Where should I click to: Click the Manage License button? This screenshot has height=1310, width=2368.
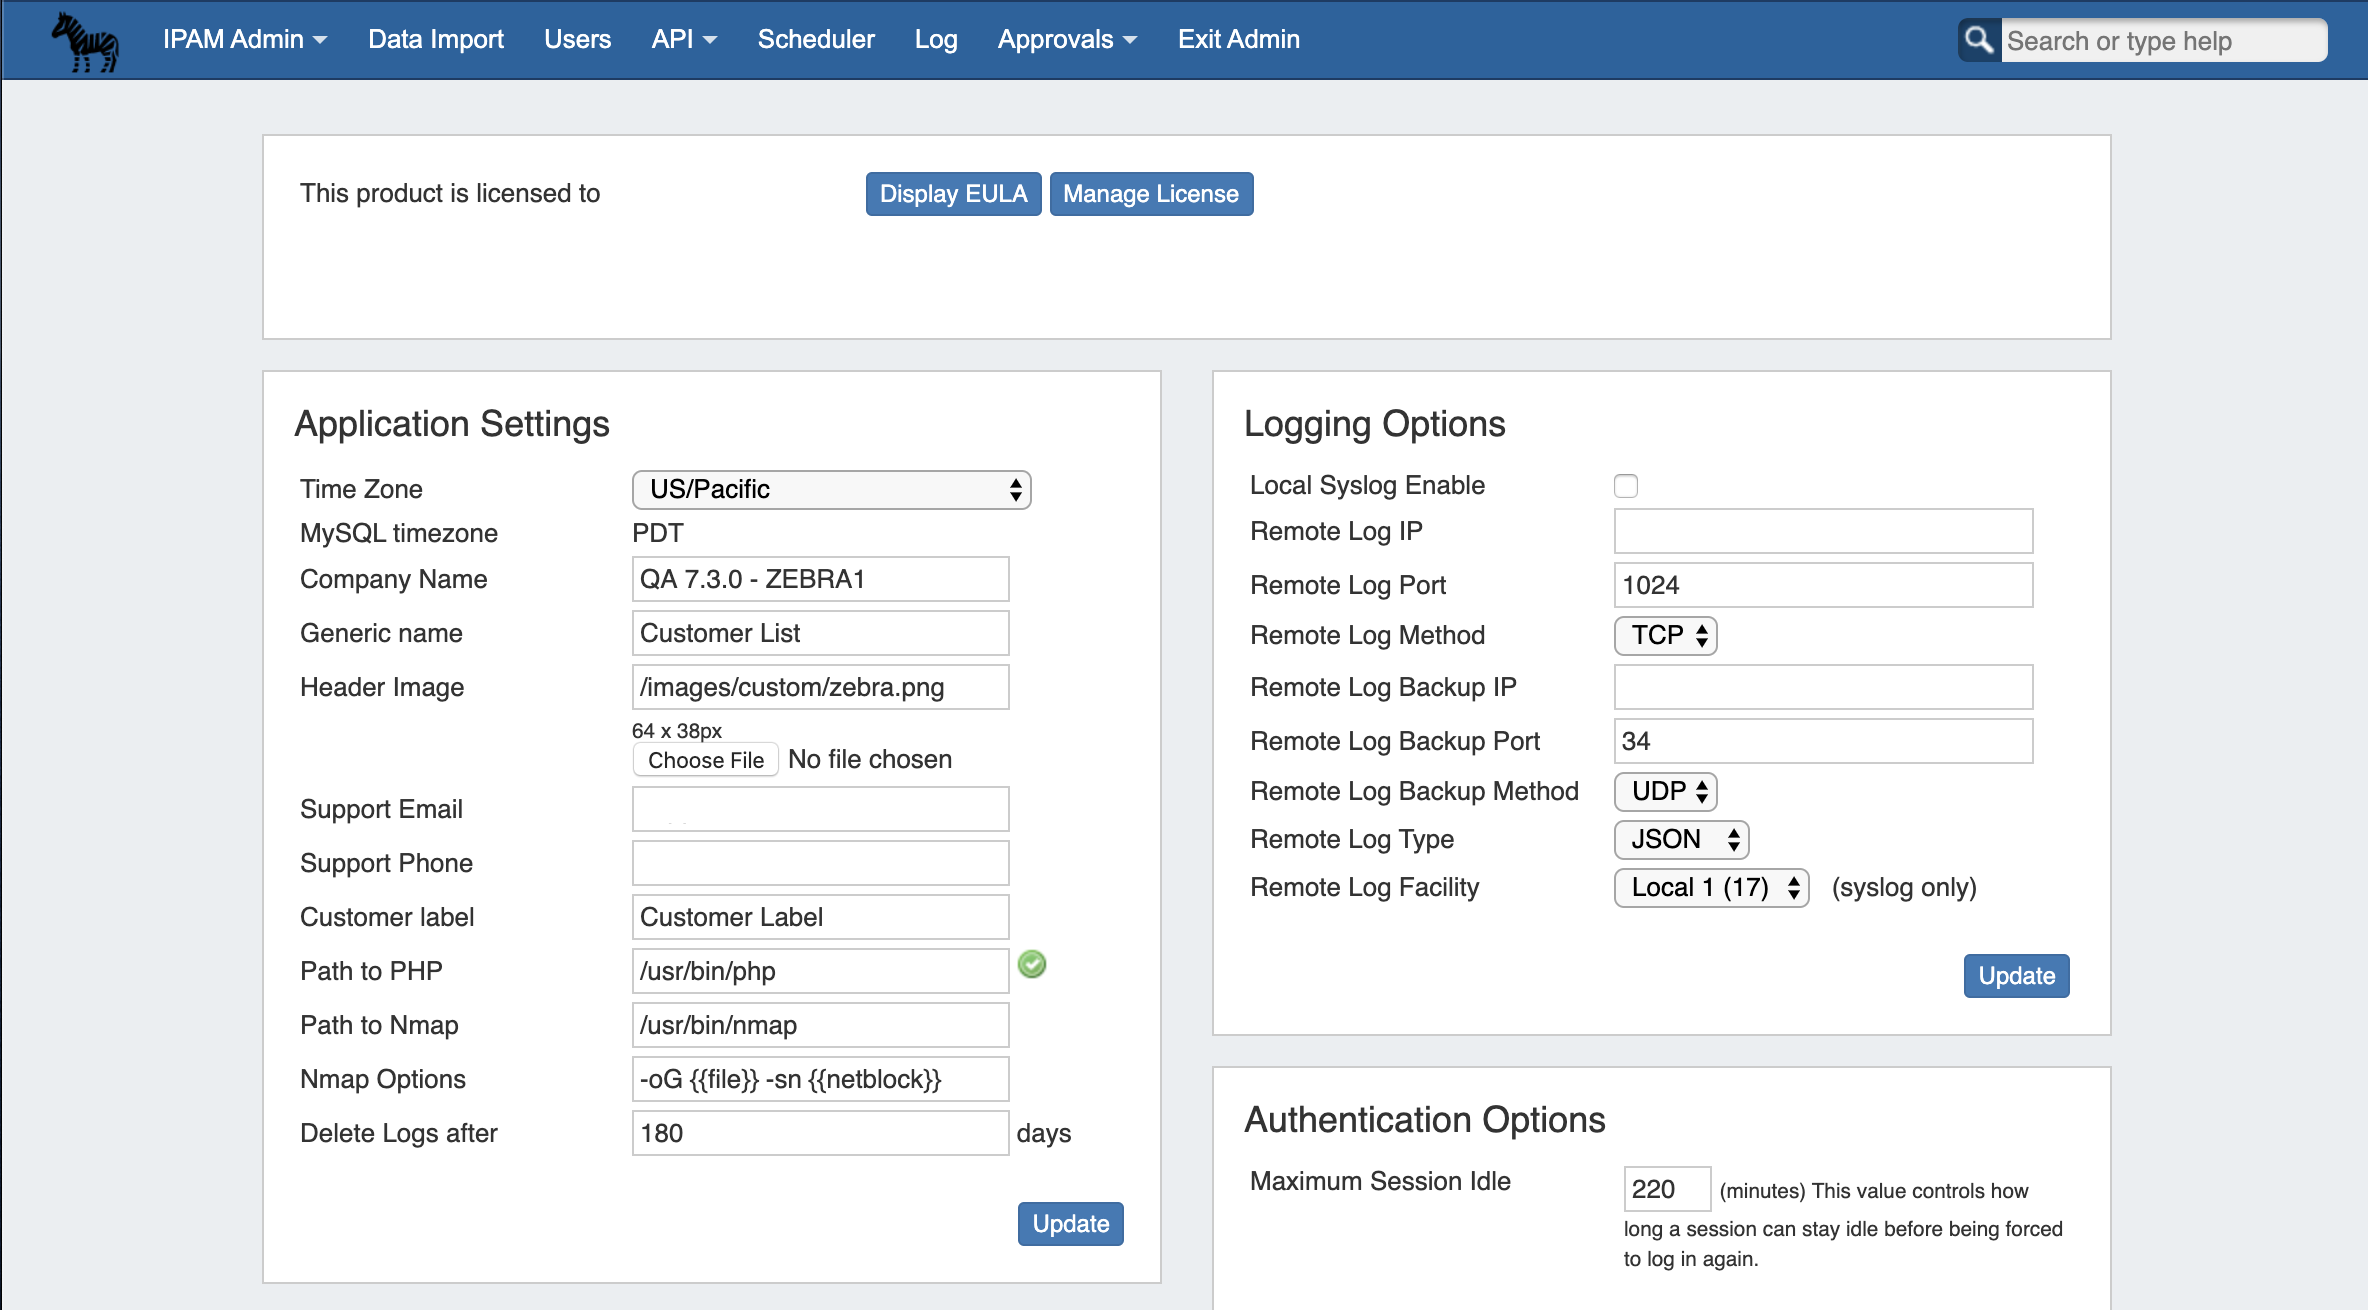pos(1150,194)
